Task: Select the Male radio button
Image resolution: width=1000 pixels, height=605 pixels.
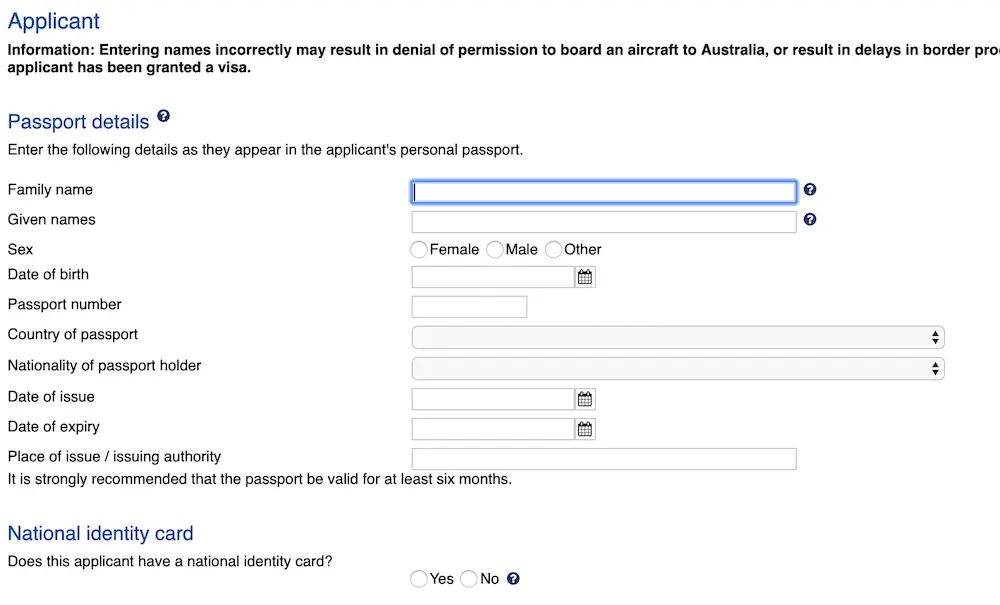Action: point(494,249)
